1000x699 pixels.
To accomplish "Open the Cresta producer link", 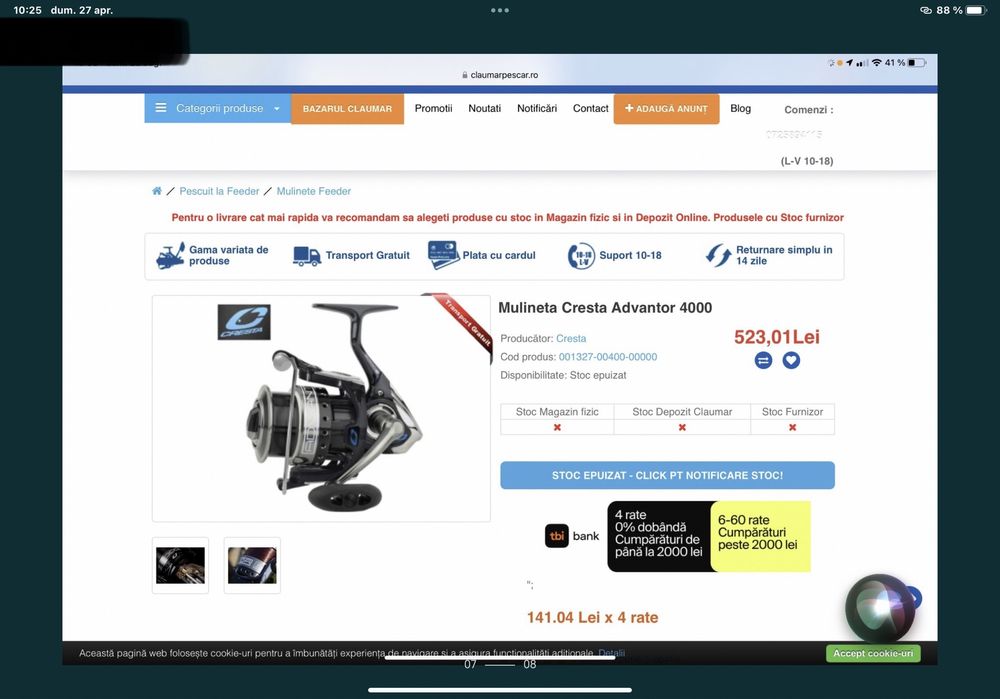I will (x=571, y=339).
